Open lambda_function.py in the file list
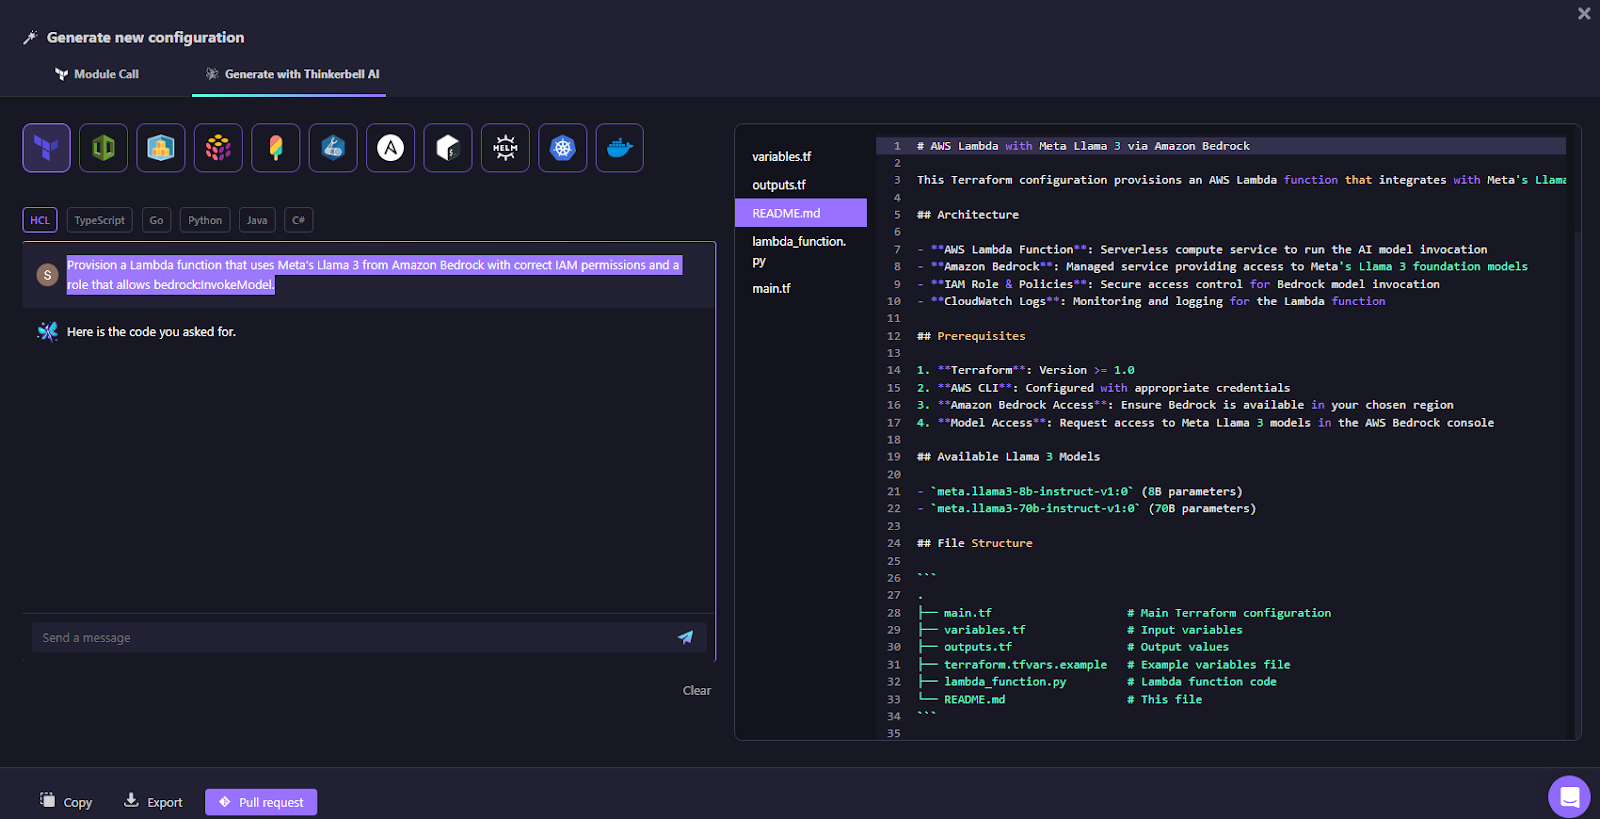The height and width of the screenshot is (819, 1600). click(x=801, y=251)
